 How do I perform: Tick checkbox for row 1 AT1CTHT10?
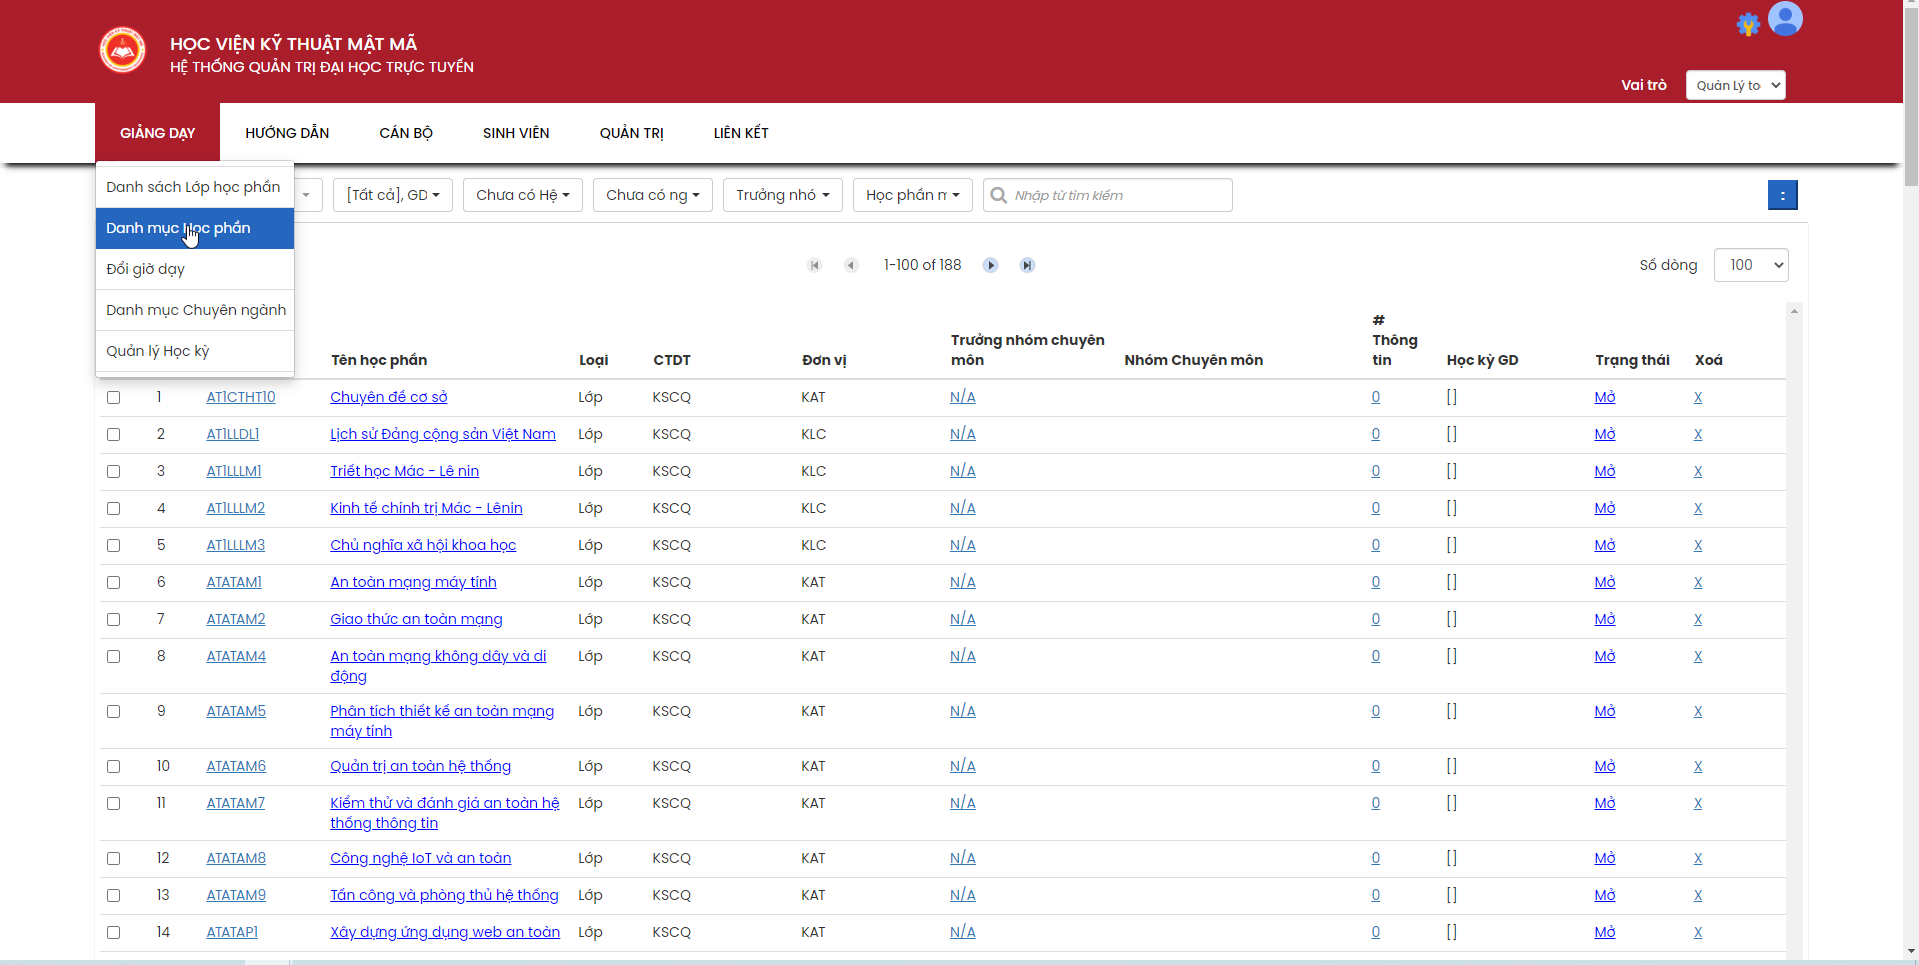tap(113, 397)
